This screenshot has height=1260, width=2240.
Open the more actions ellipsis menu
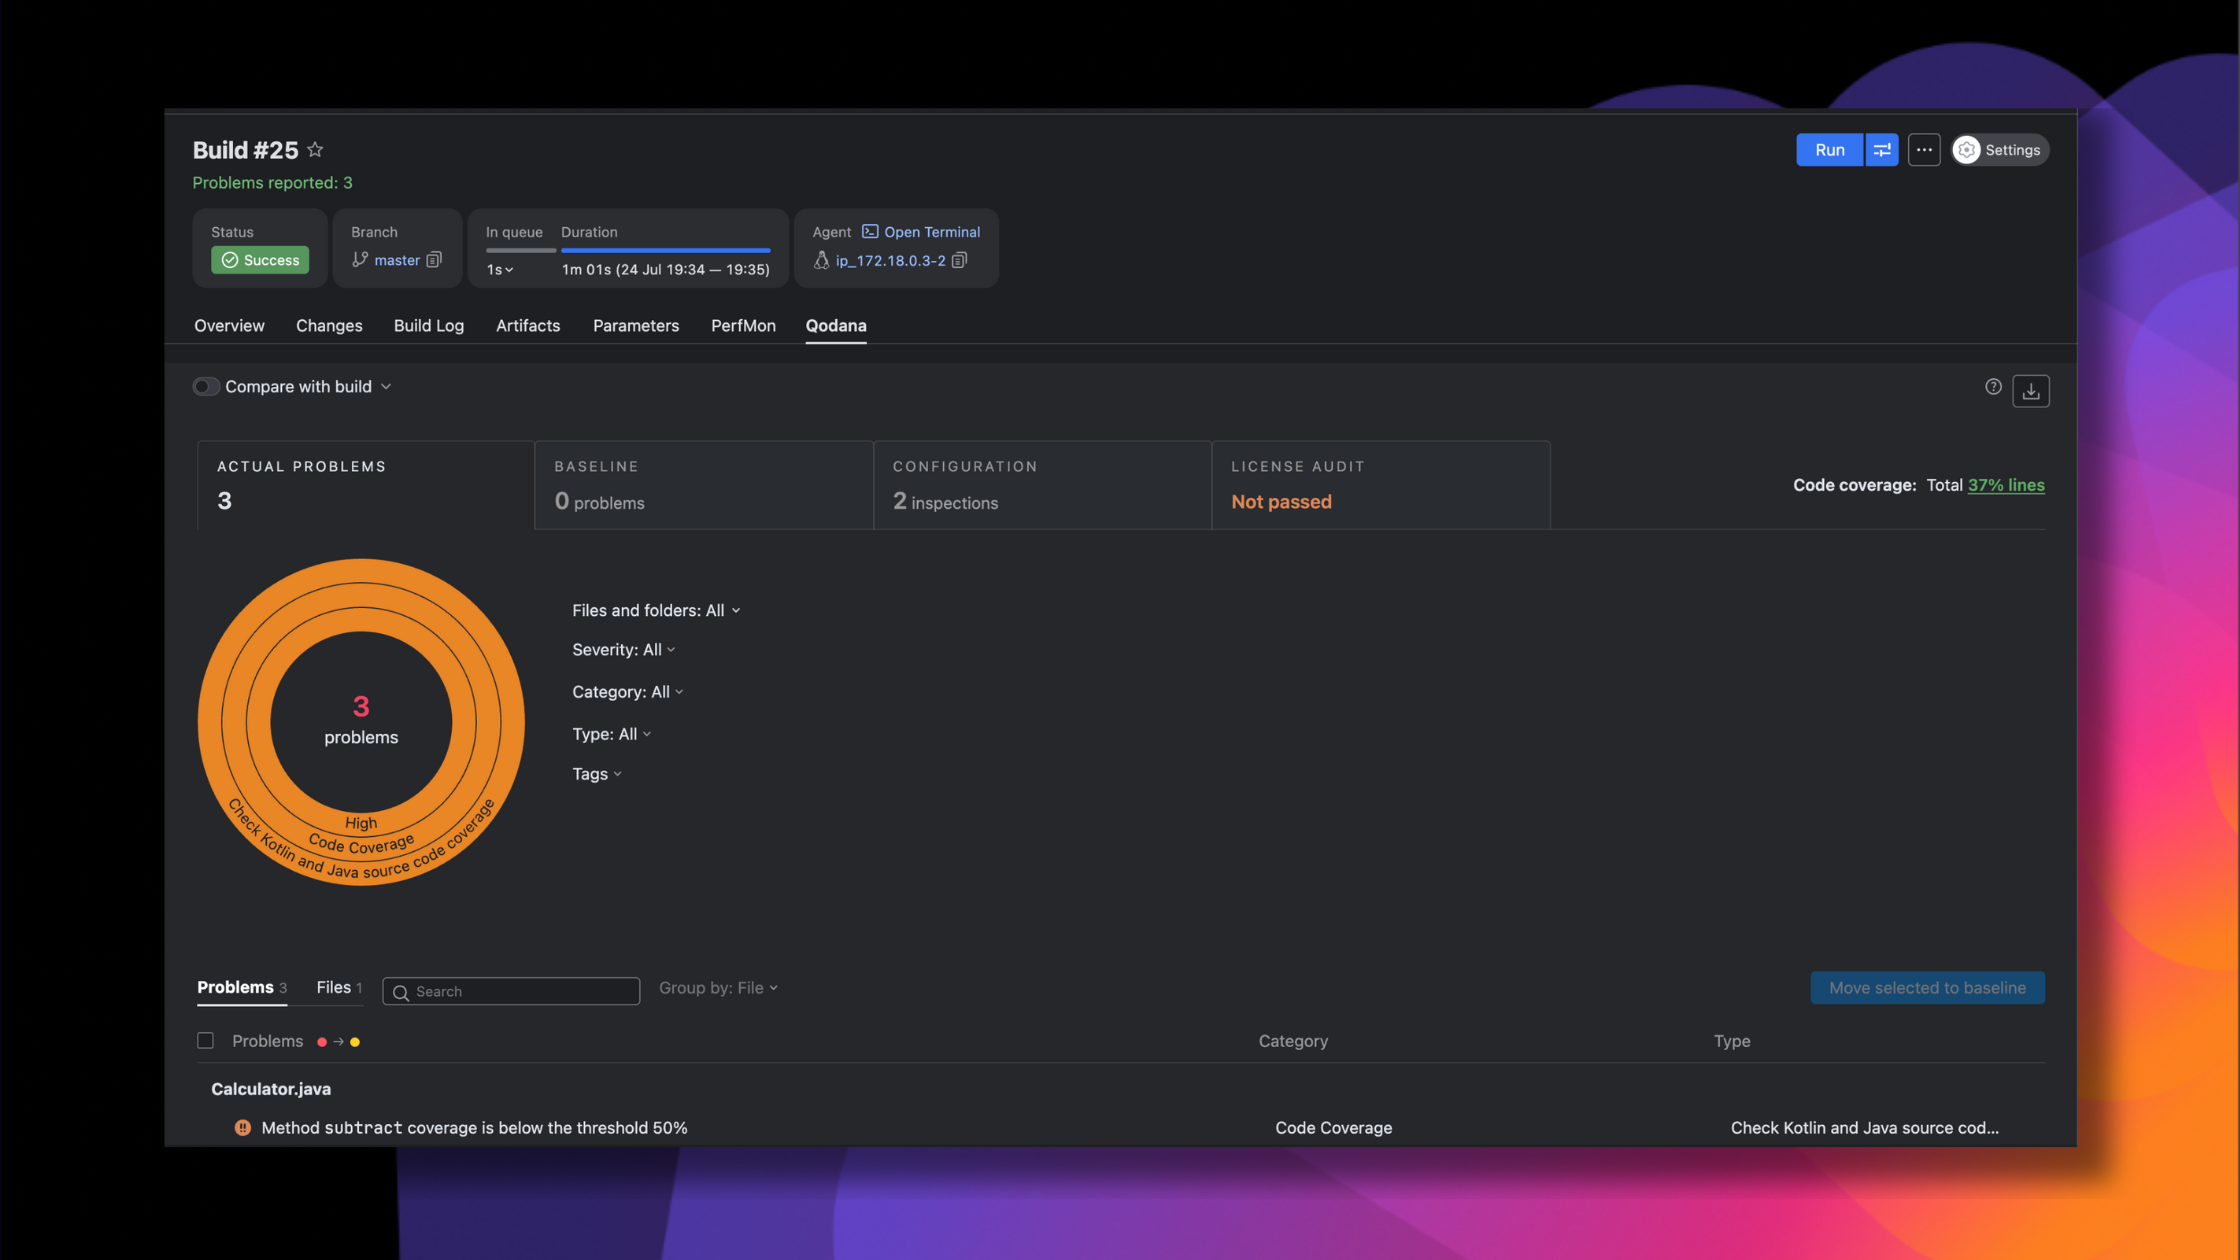[1923, 150]
